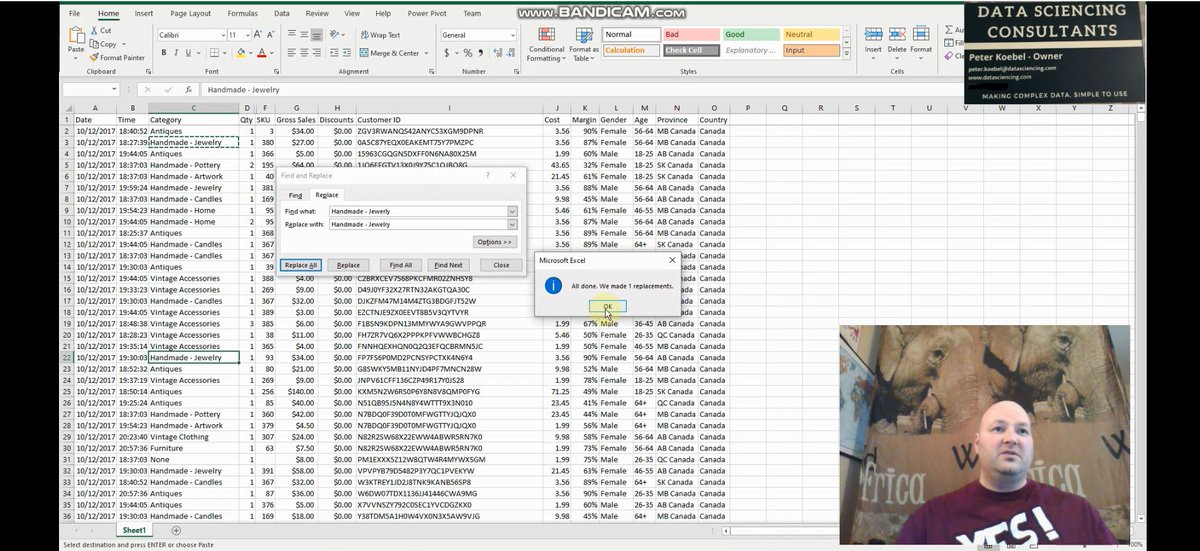The image size is (1200, 551).
Task: Click the Find Next button
Action: click(x=448, y=265)
